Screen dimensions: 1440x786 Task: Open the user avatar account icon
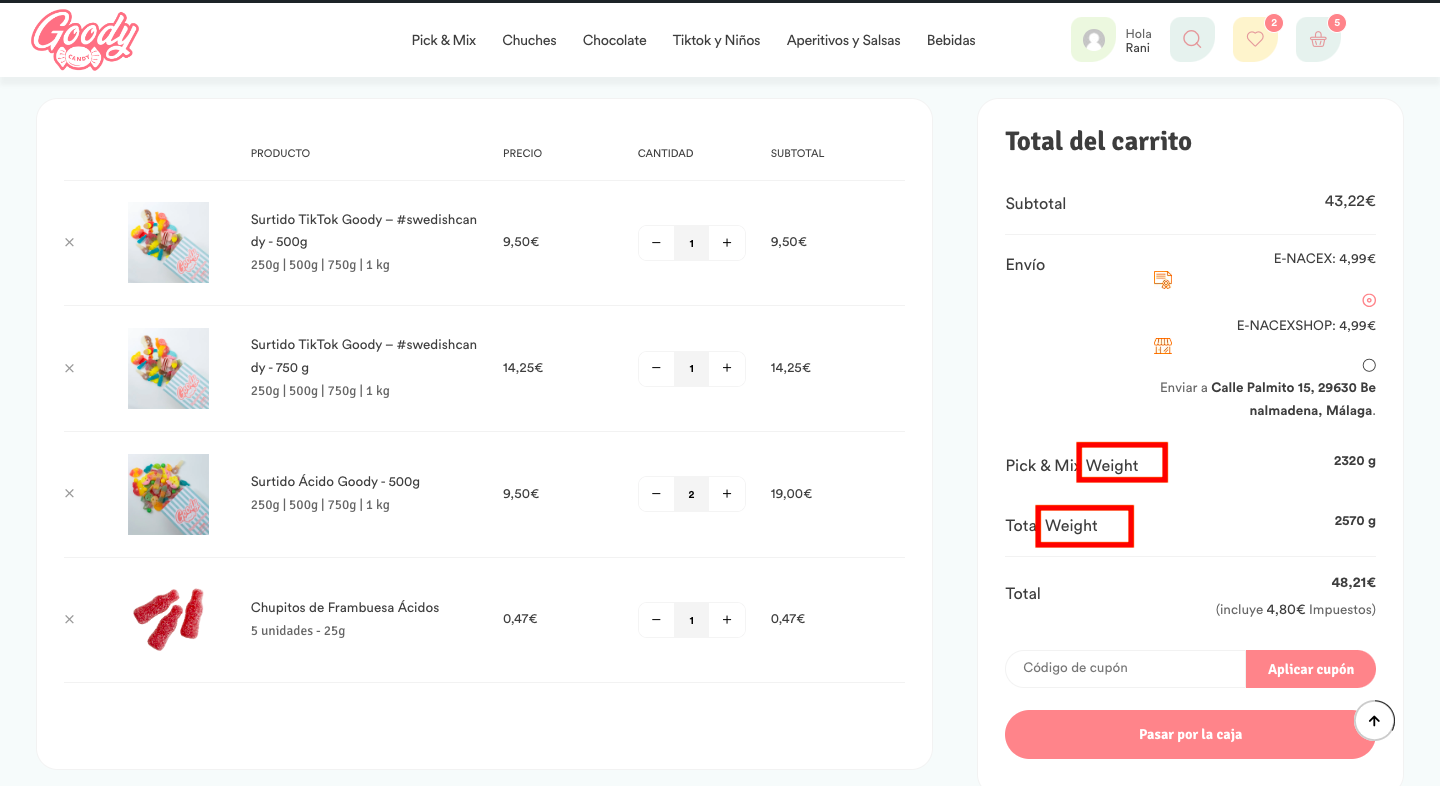[1093, 40]
